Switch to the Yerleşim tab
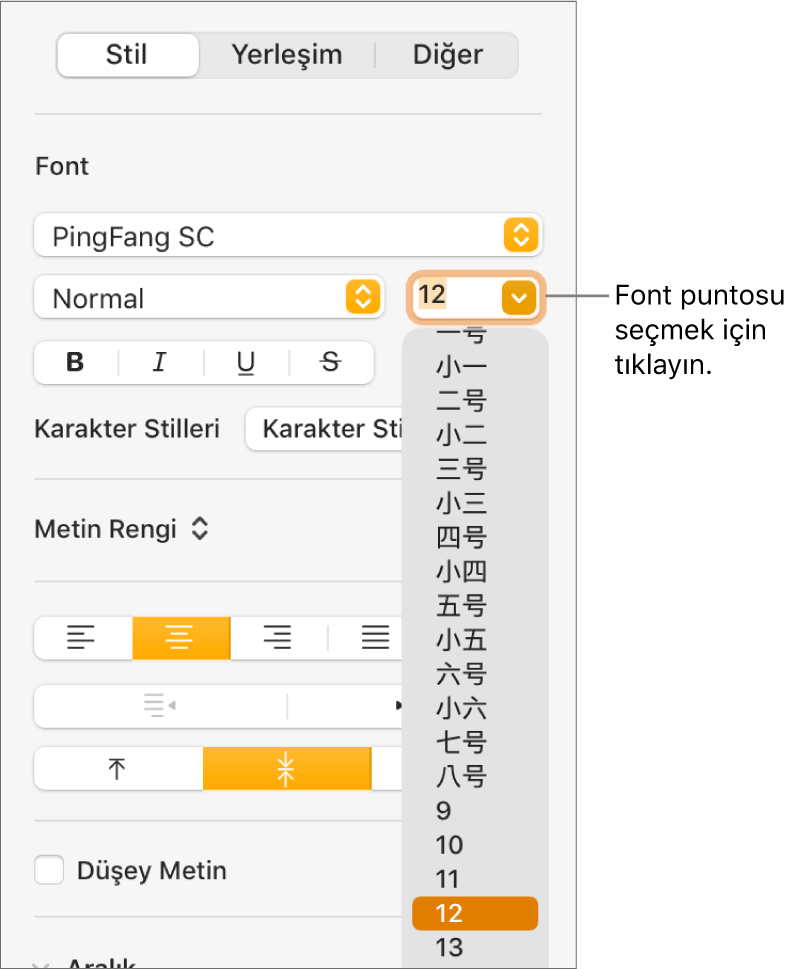This screenshot has width=801, height=969. tap(287, 54)
